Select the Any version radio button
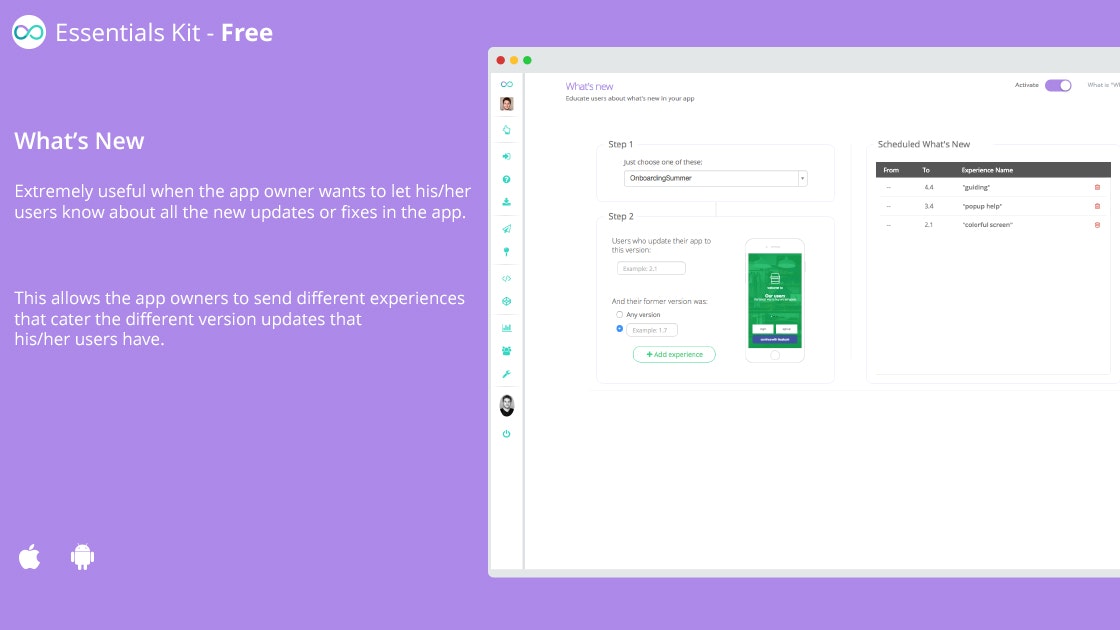The height and width of the screenshot is (630, 1120). coord(619,314)
